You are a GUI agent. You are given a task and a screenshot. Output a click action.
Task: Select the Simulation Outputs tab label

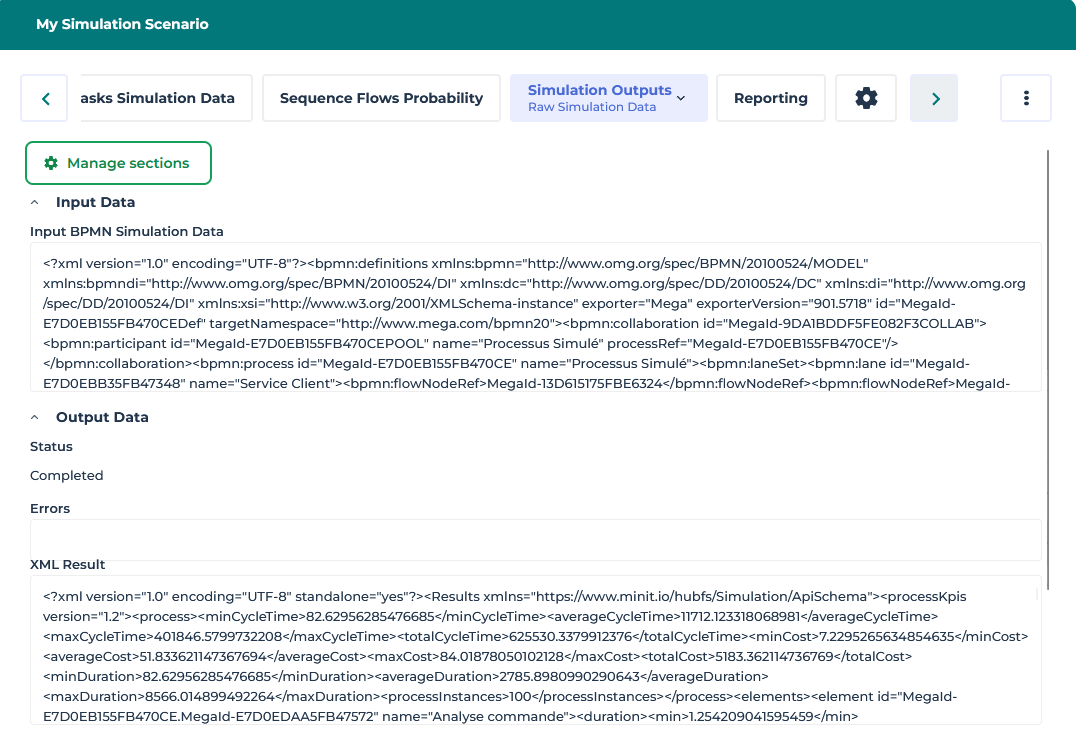tap(599, 90)
